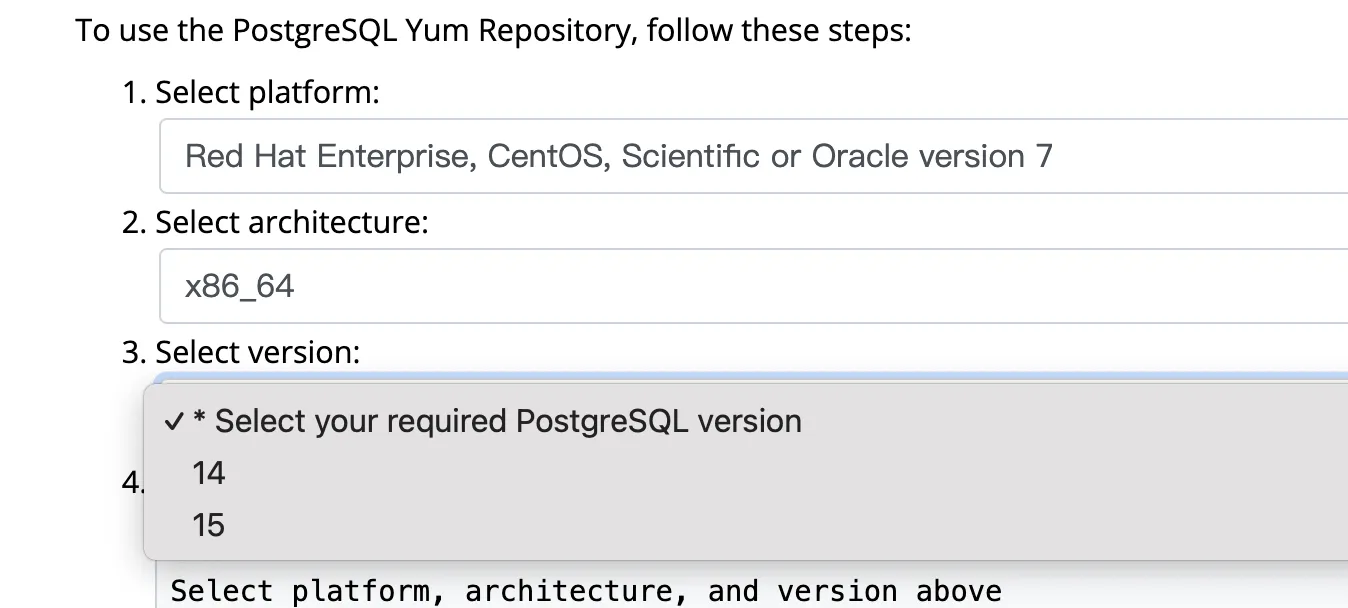Image resolution: width=1348 pixels, height=608 pixels.
Task: Click the text 'Select platform, architecture, and version above'
Action: click(x=586, y=591)
